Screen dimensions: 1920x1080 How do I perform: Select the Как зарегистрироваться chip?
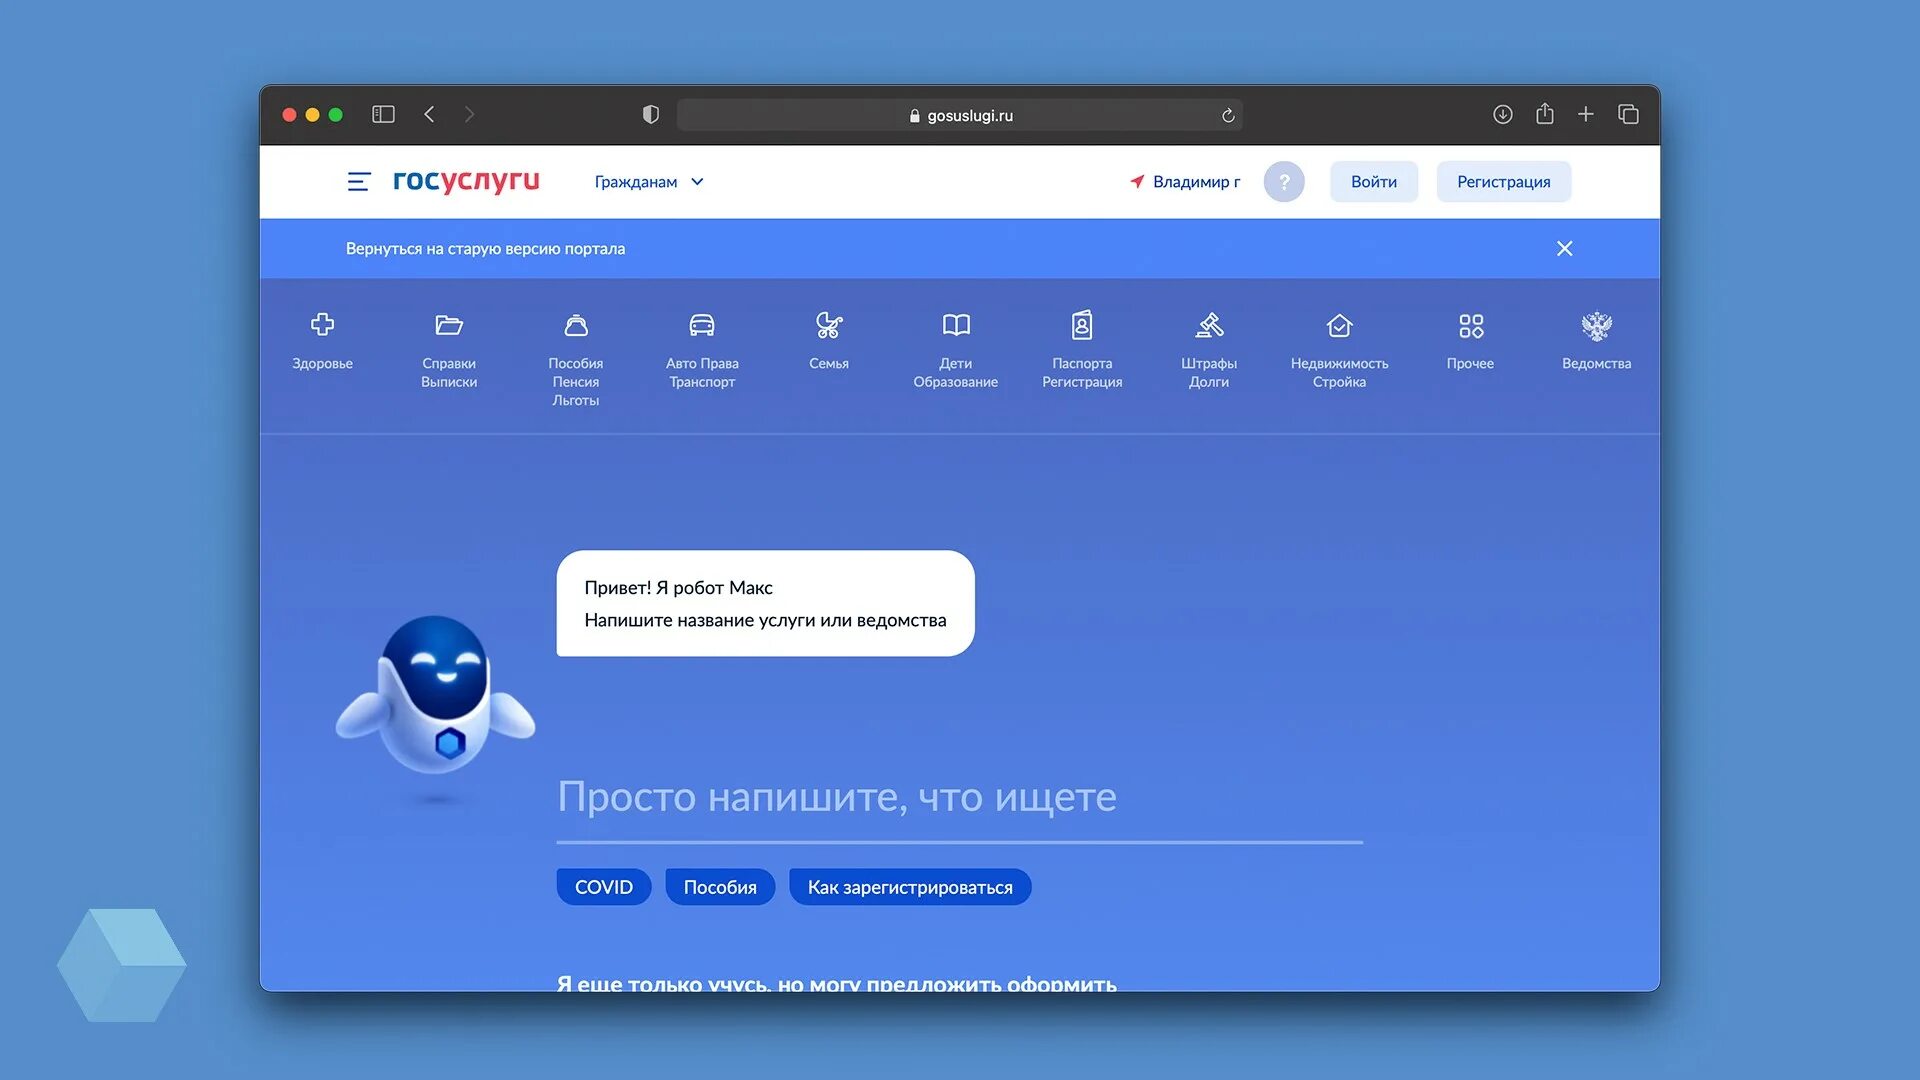[x=910, y=888]
